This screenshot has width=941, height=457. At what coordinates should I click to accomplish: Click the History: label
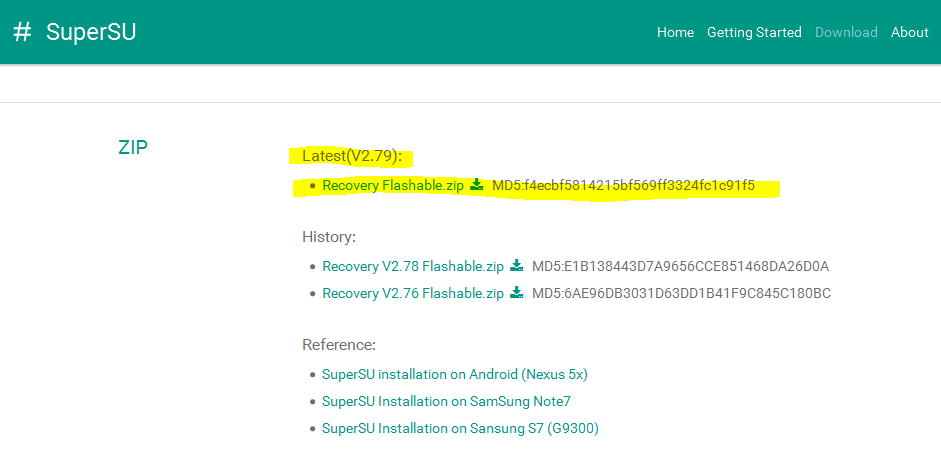pos(329,237)
